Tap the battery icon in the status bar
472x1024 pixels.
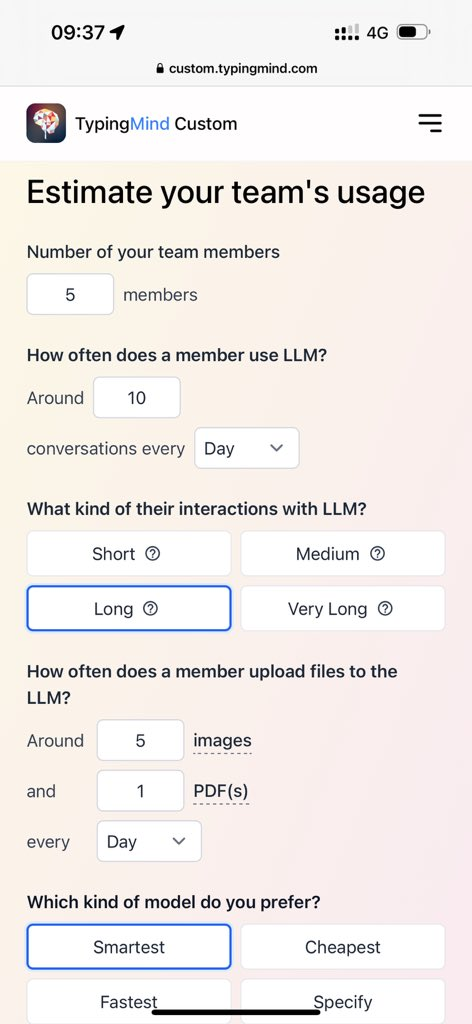[x=413, y=32]
